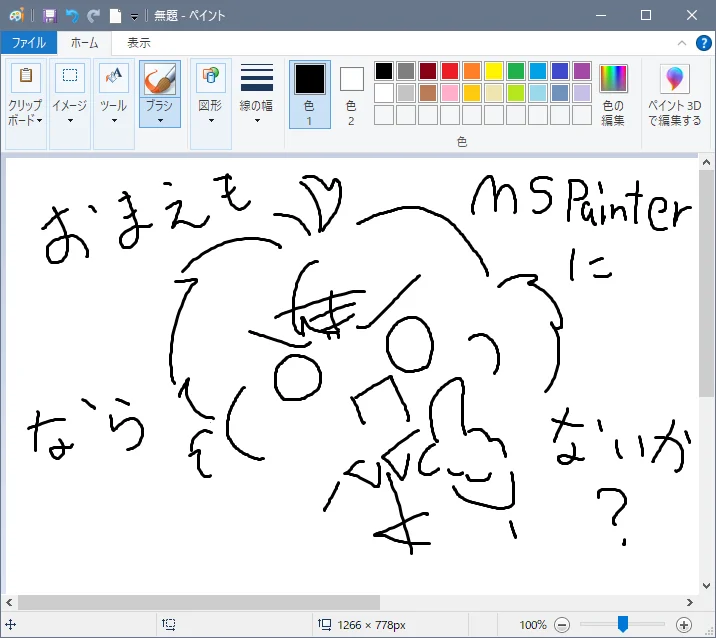Select the ブラシ brush tool icon
The height and width of the screenshot is (638, 716).
point(160,79)
